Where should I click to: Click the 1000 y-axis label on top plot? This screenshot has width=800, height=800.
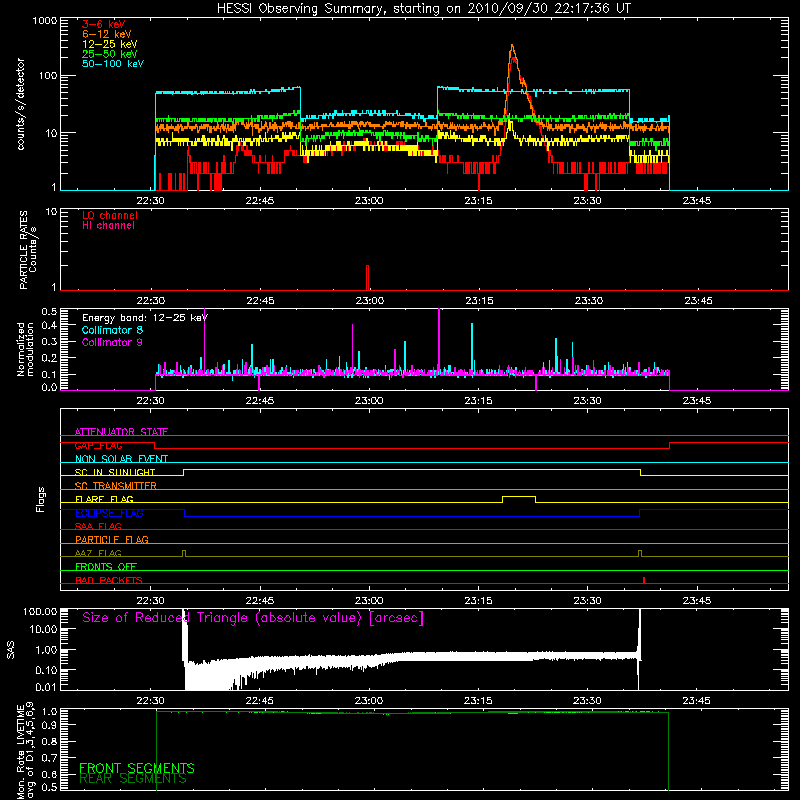point(44,21)
